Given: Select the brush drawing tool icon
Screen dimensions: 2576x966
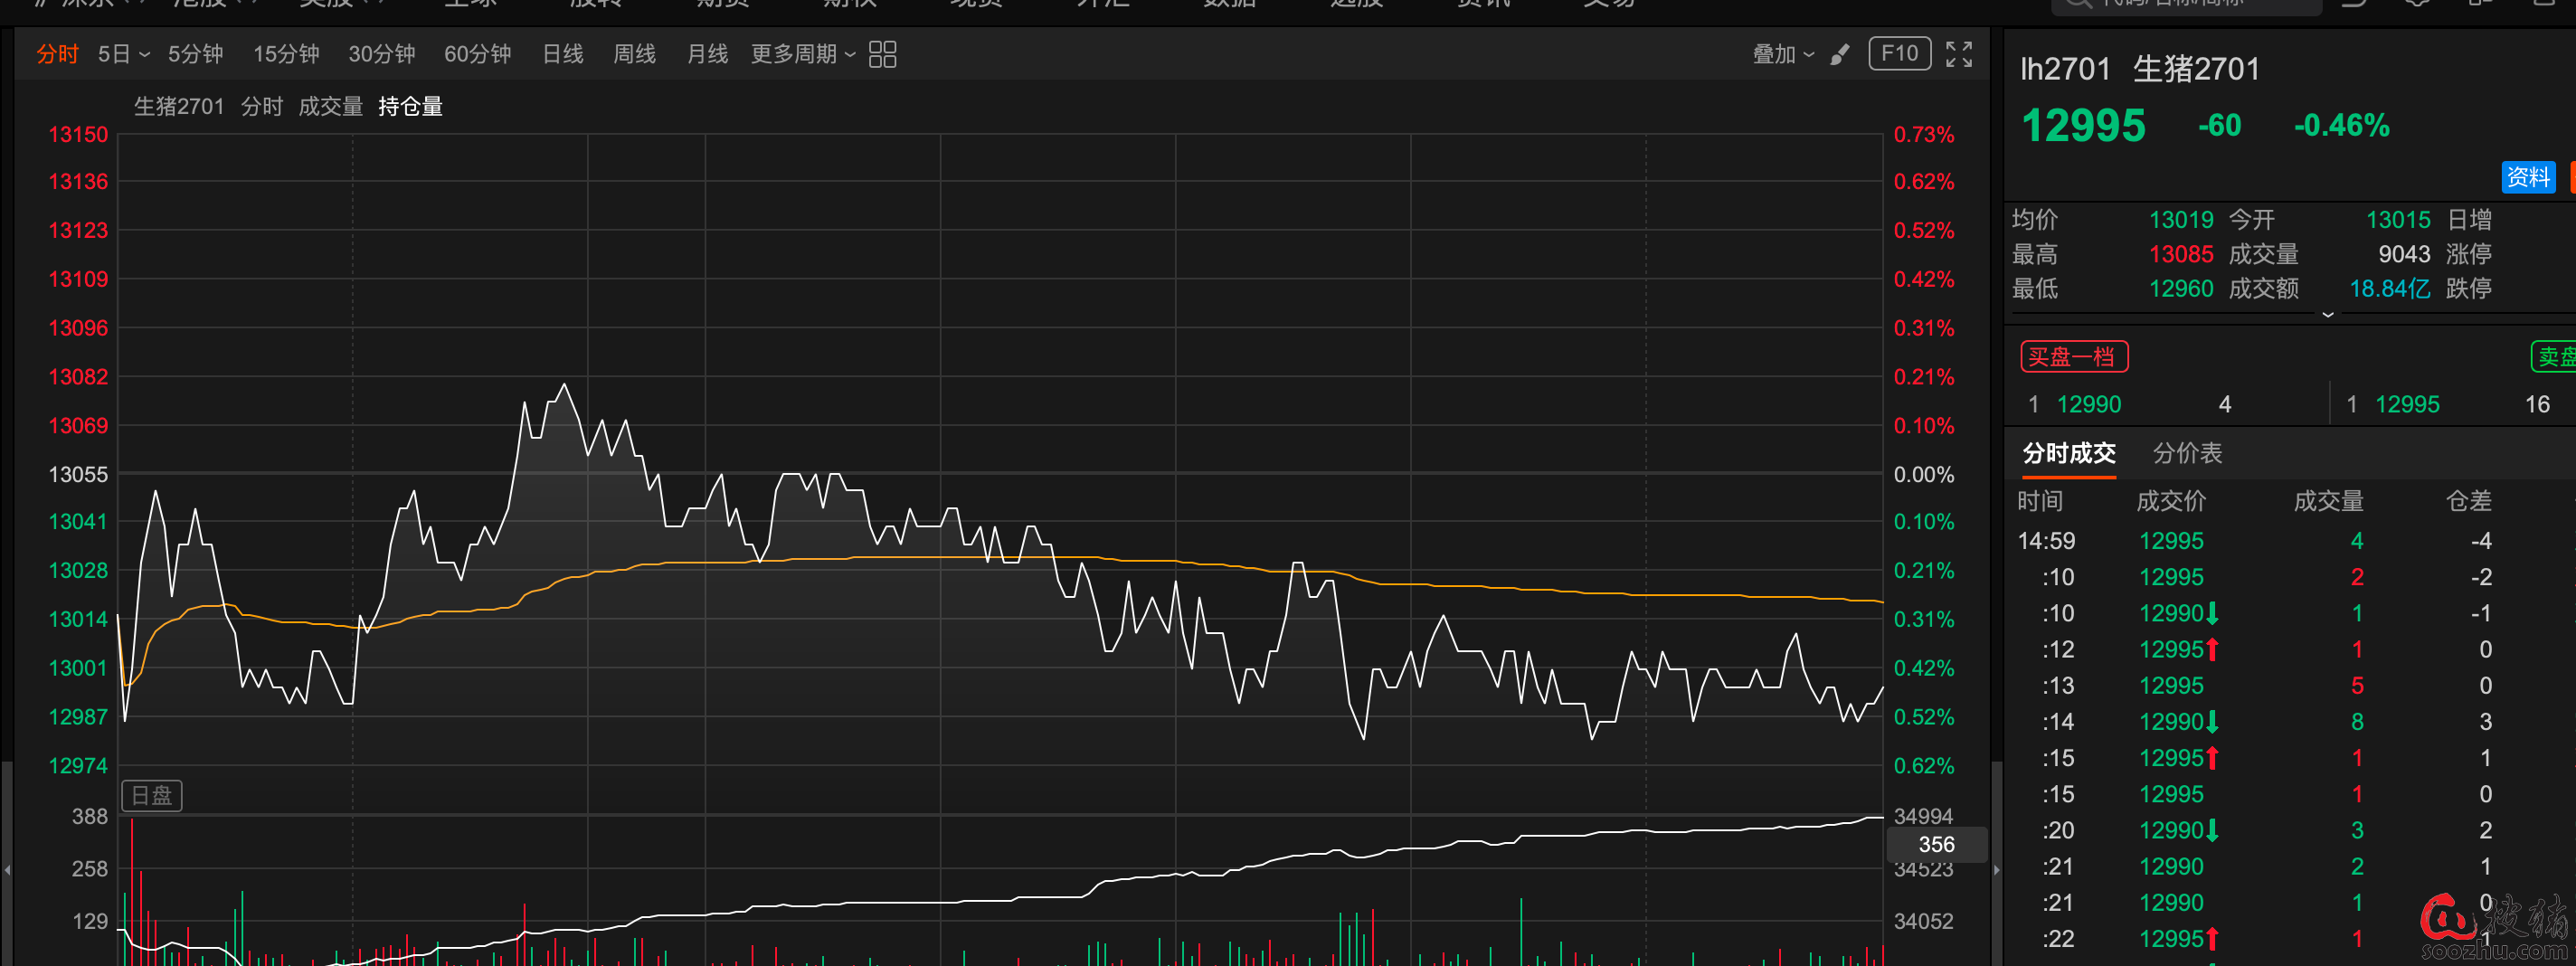Looking at the screenshot, I should click(1840, 54).
